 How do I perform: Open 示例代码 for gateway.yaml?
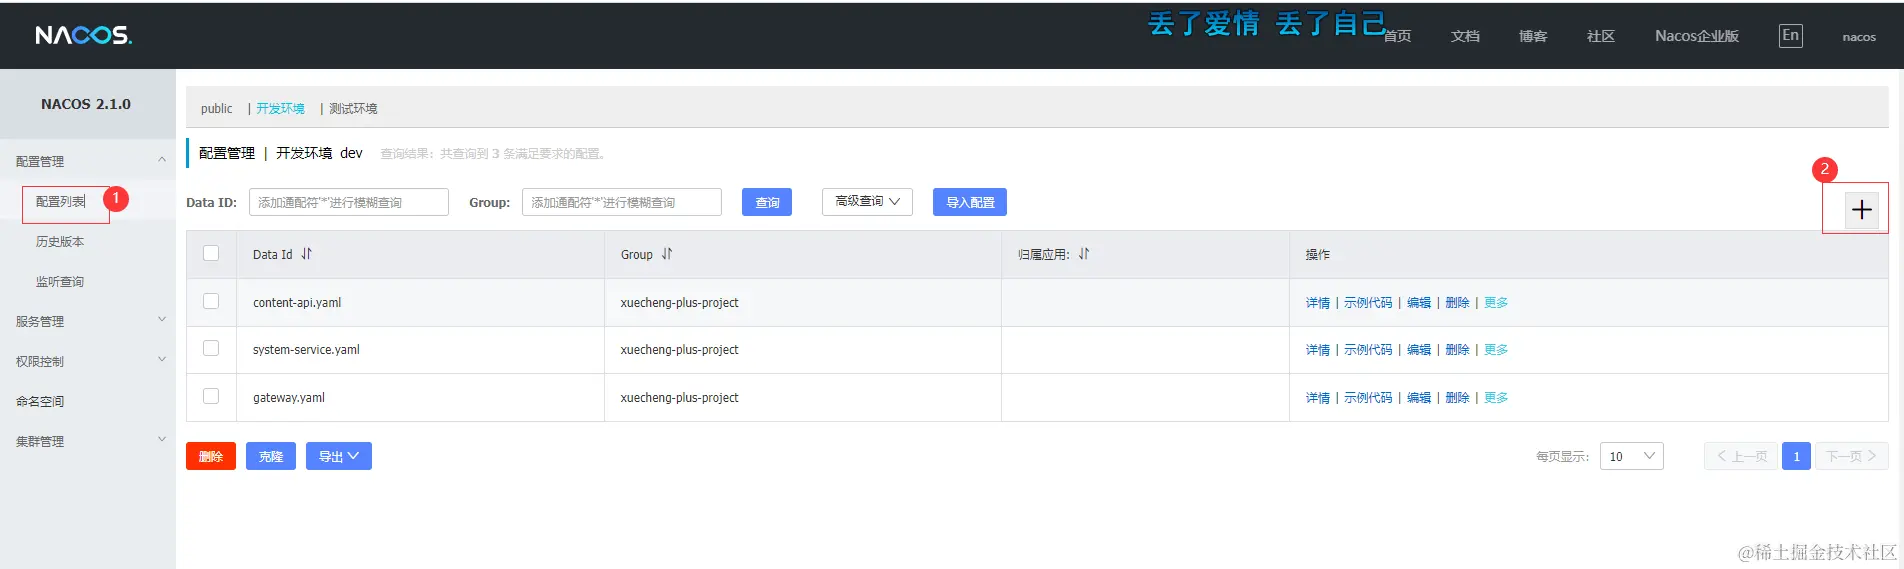[x=1368, y=398]
